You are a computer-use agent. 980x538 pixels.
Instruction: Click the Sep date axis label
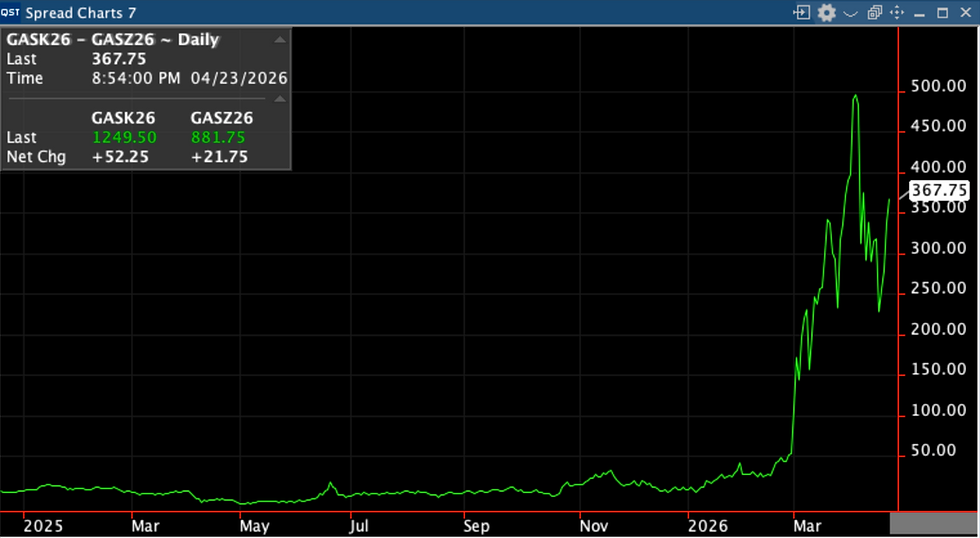[476, 526]
